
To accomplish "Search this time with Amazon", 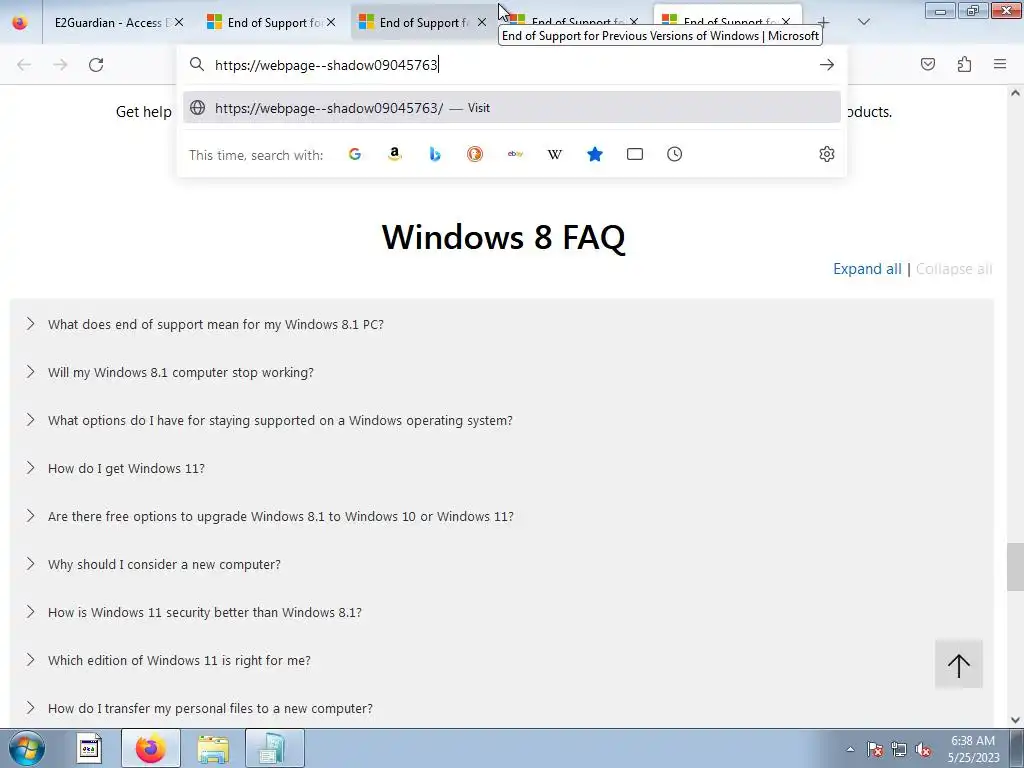I will (394, 154).
